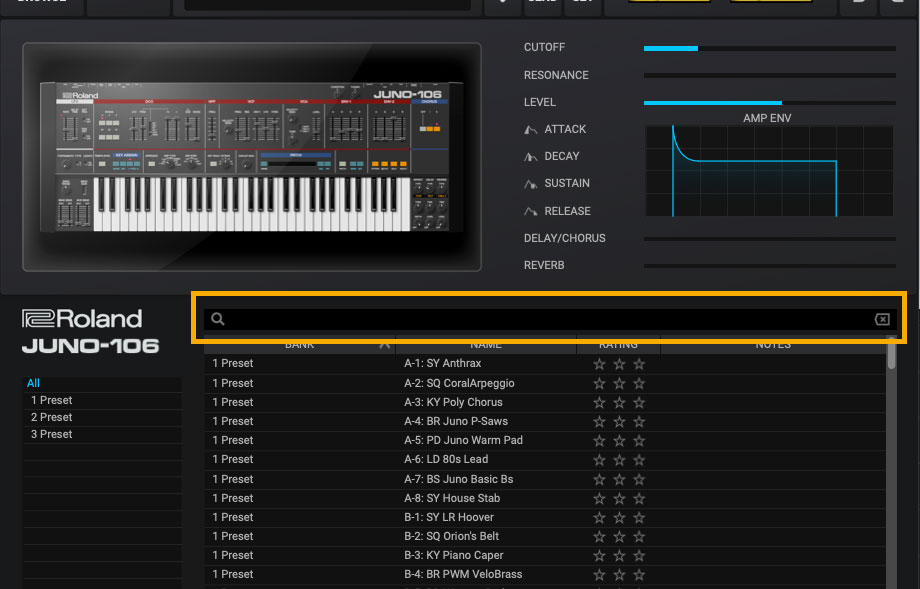Mark B-4: BR PWM VeloBrass with three stars
This screenshot has width=920, height=589.
click(639, 575)
